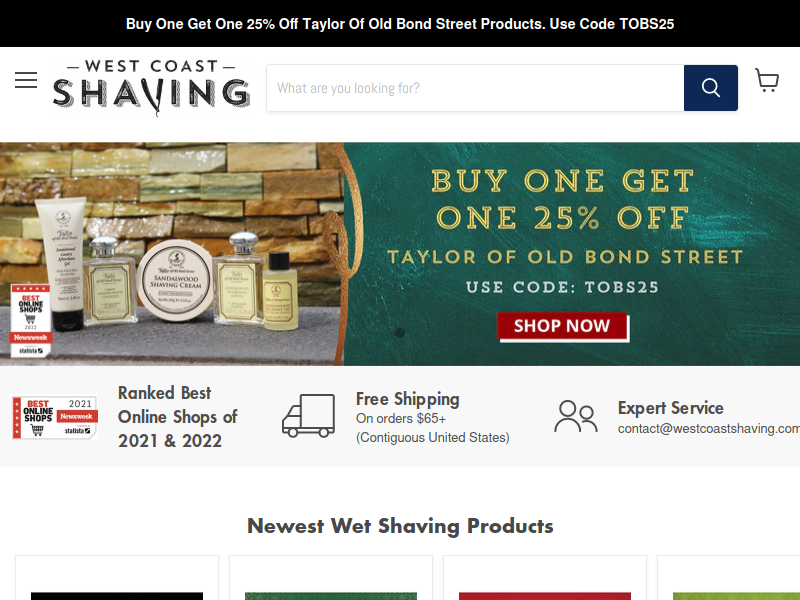Select the slideshow dot indicator on banner
The width and height of the screenshot is (800, 600).
point(400,333)
